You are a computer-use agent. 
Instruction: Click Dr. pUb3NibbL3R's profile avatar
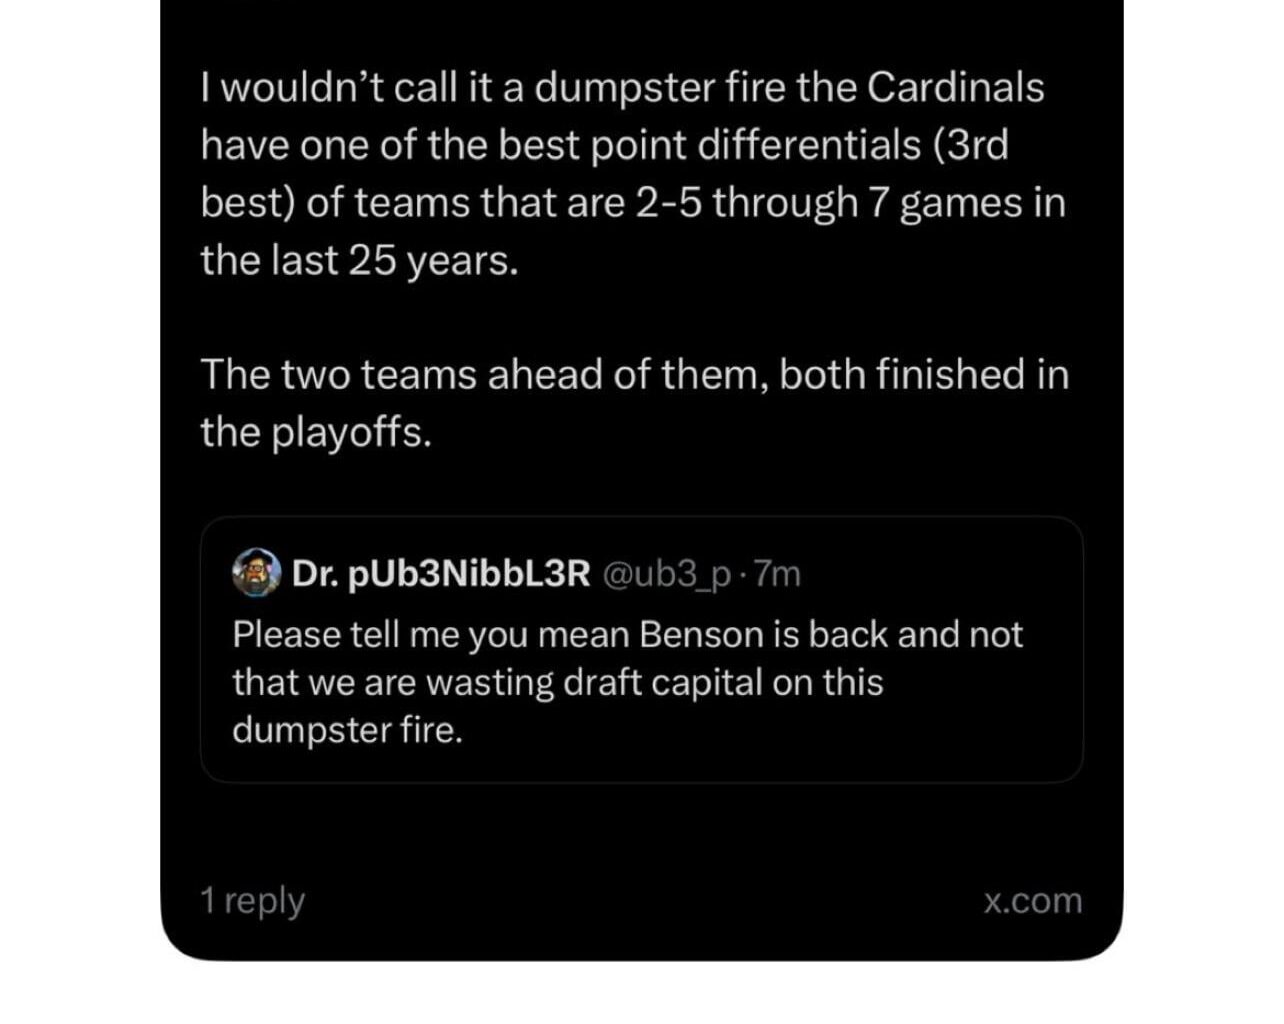pos(256,573)
